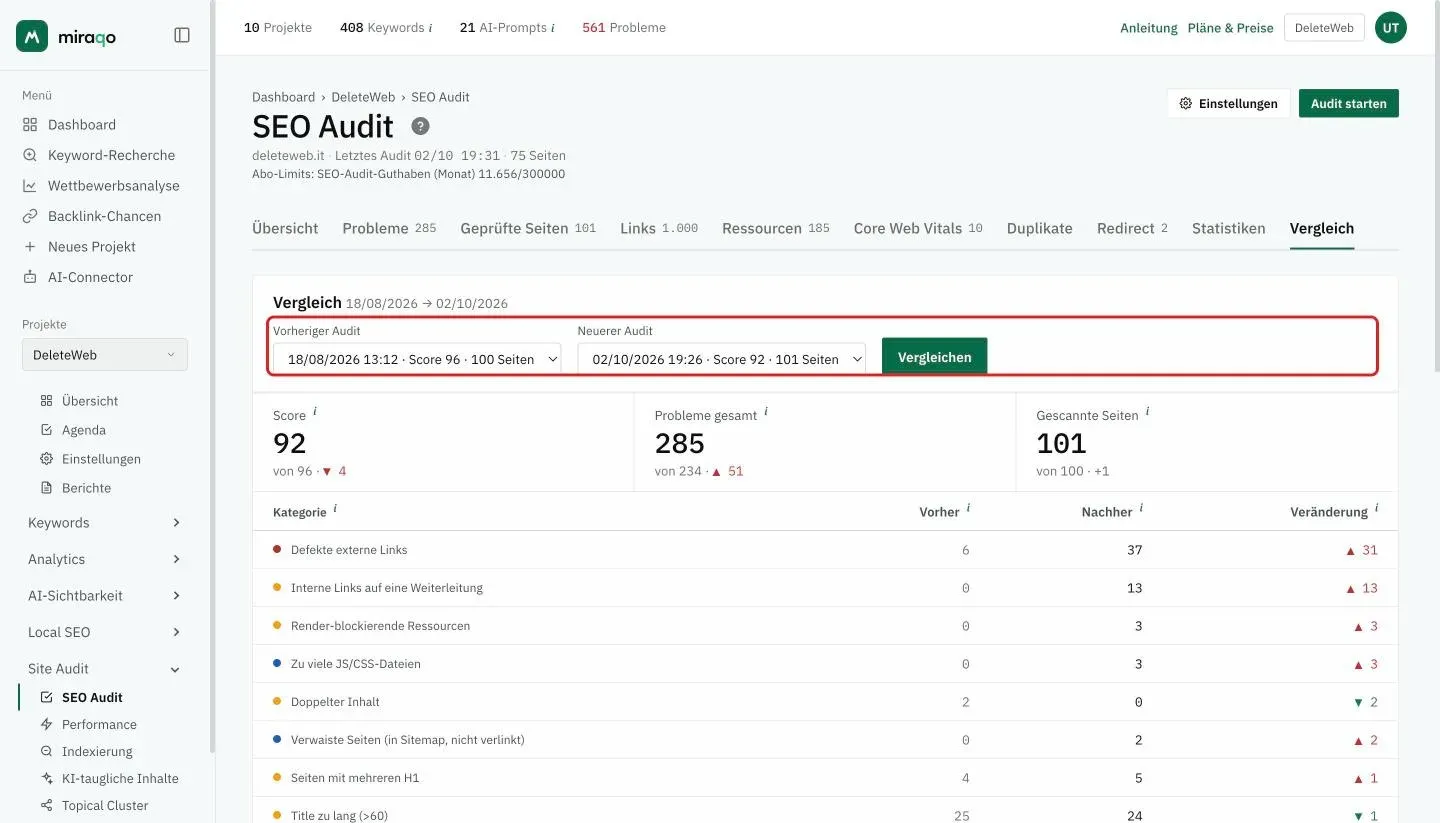Image resolution: width=1440 pixels, height=823 pixels.
Task: Switch to the Übersicht tab
Action: pyautogui.click(x=285, y=228)
